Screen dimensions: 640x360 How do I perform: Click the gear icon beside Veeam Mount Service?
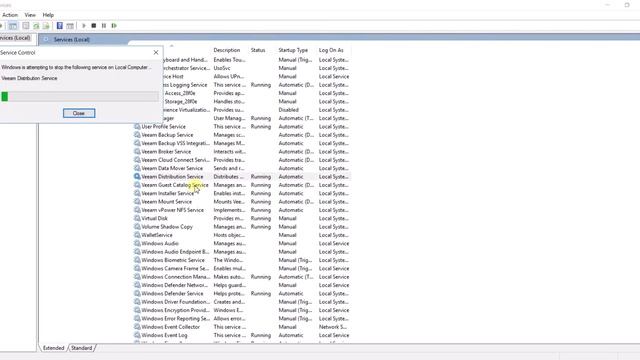[x=137, y=202]
